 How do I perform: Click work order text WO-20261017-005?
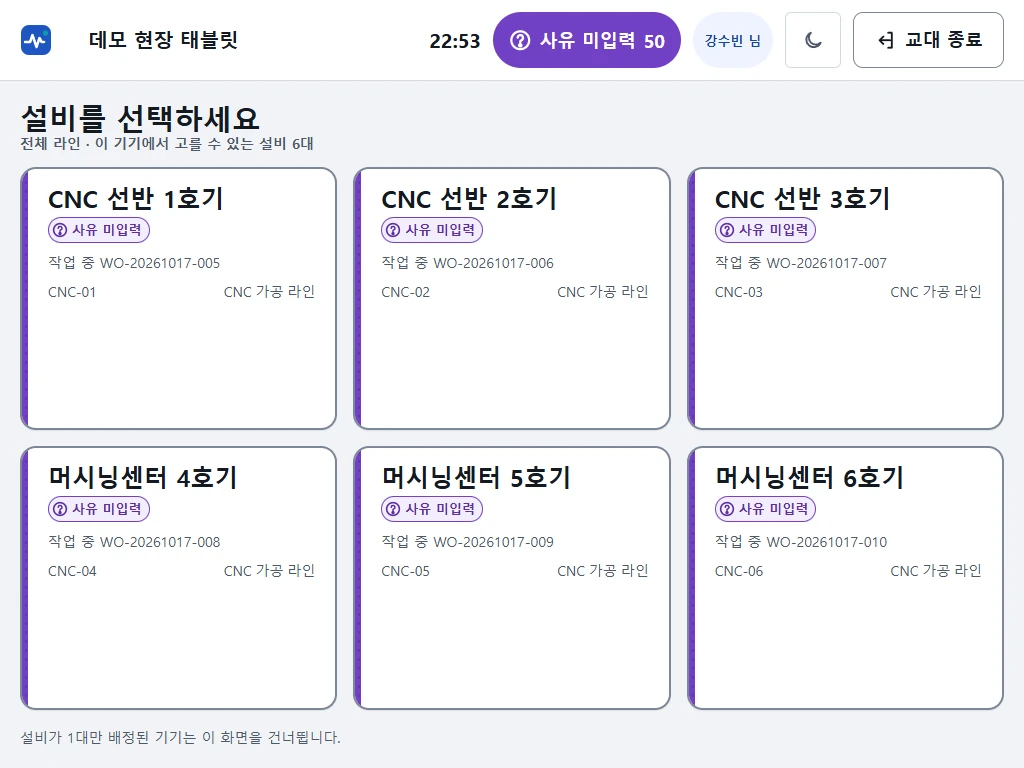coord(160,263)
